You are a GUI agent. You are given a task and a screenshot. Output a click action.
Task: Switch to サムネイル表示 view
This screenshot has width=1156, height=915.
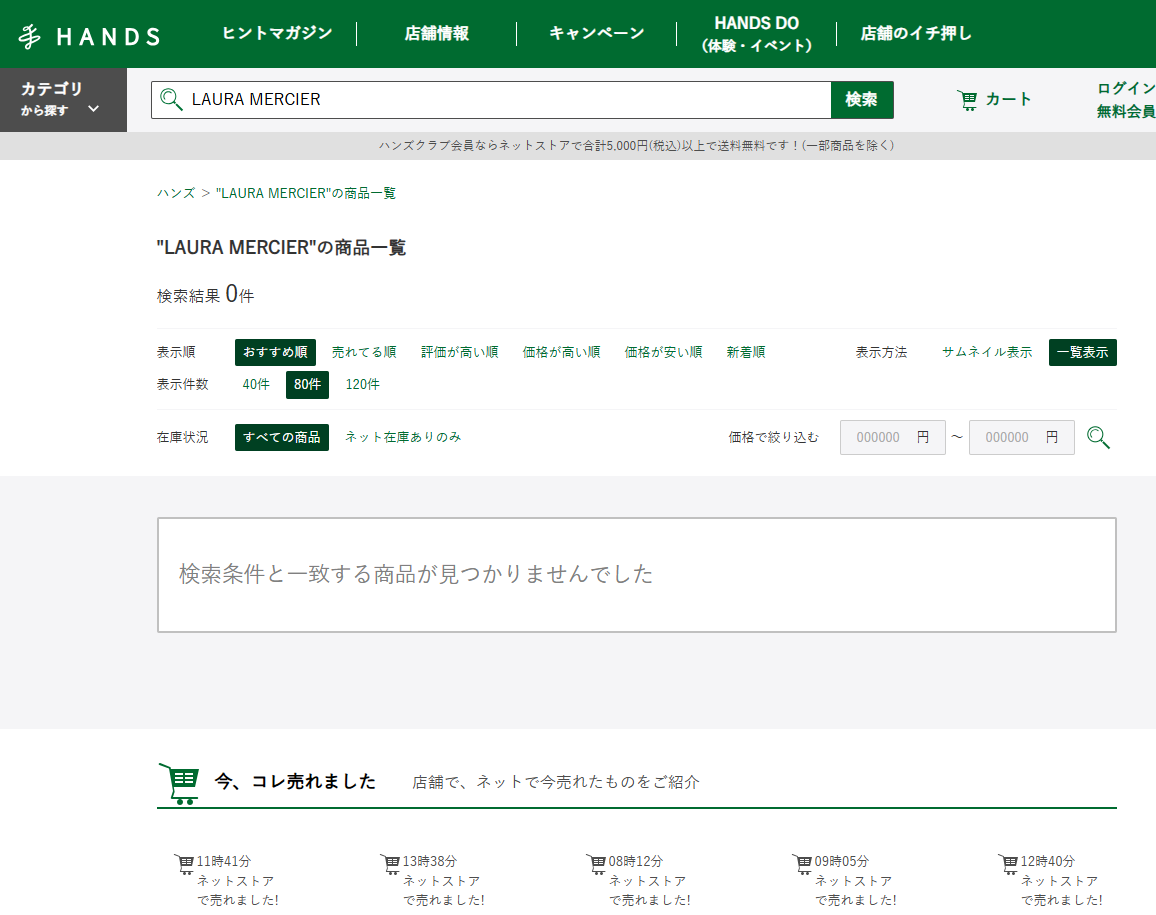986,352
